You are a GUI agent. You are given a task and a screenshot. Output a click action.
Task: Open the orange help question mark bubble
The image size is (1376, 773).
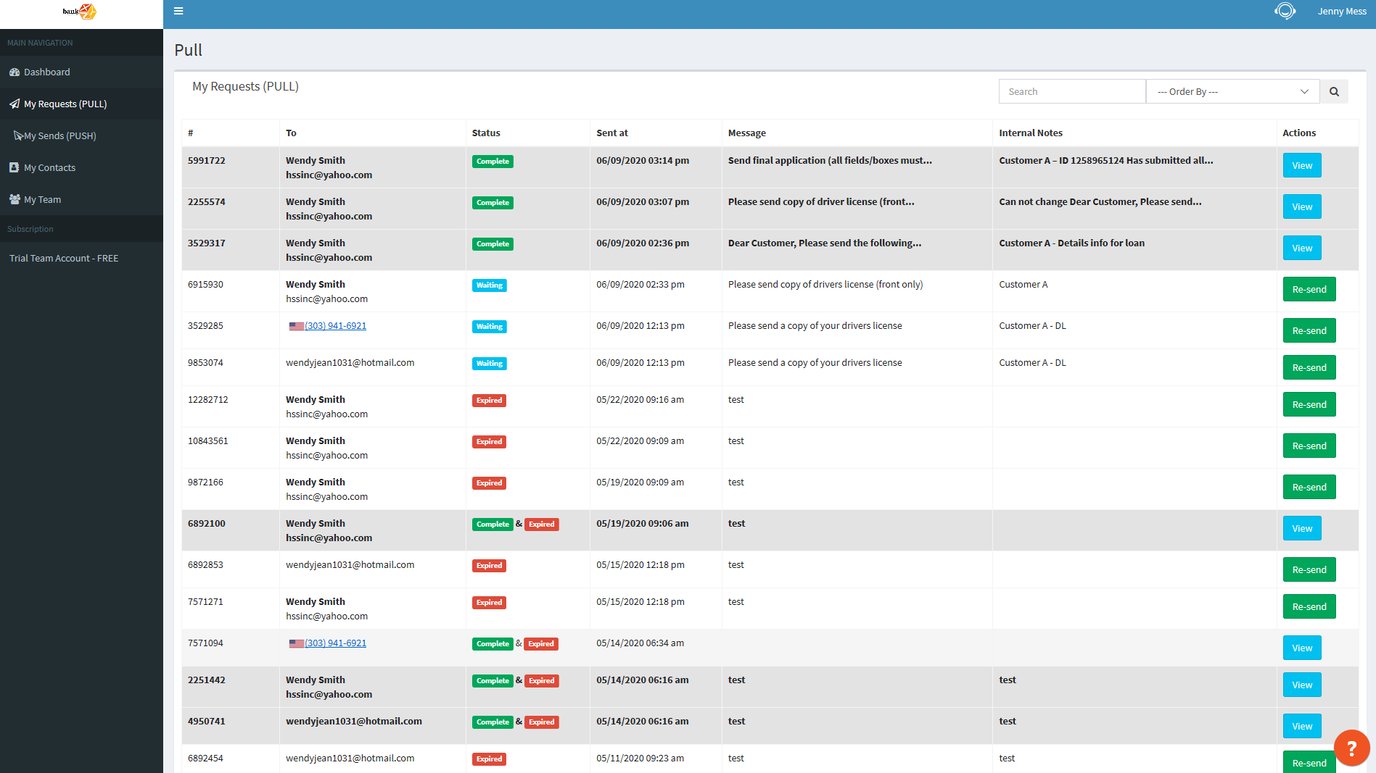click(1351, 747)
